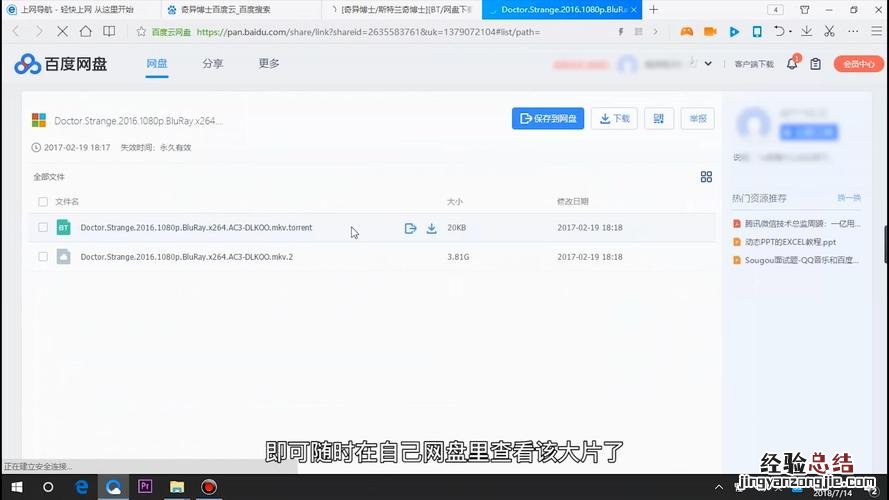Click the 下载 download button
The image size is (889, 500).
(x=614, y=119)
